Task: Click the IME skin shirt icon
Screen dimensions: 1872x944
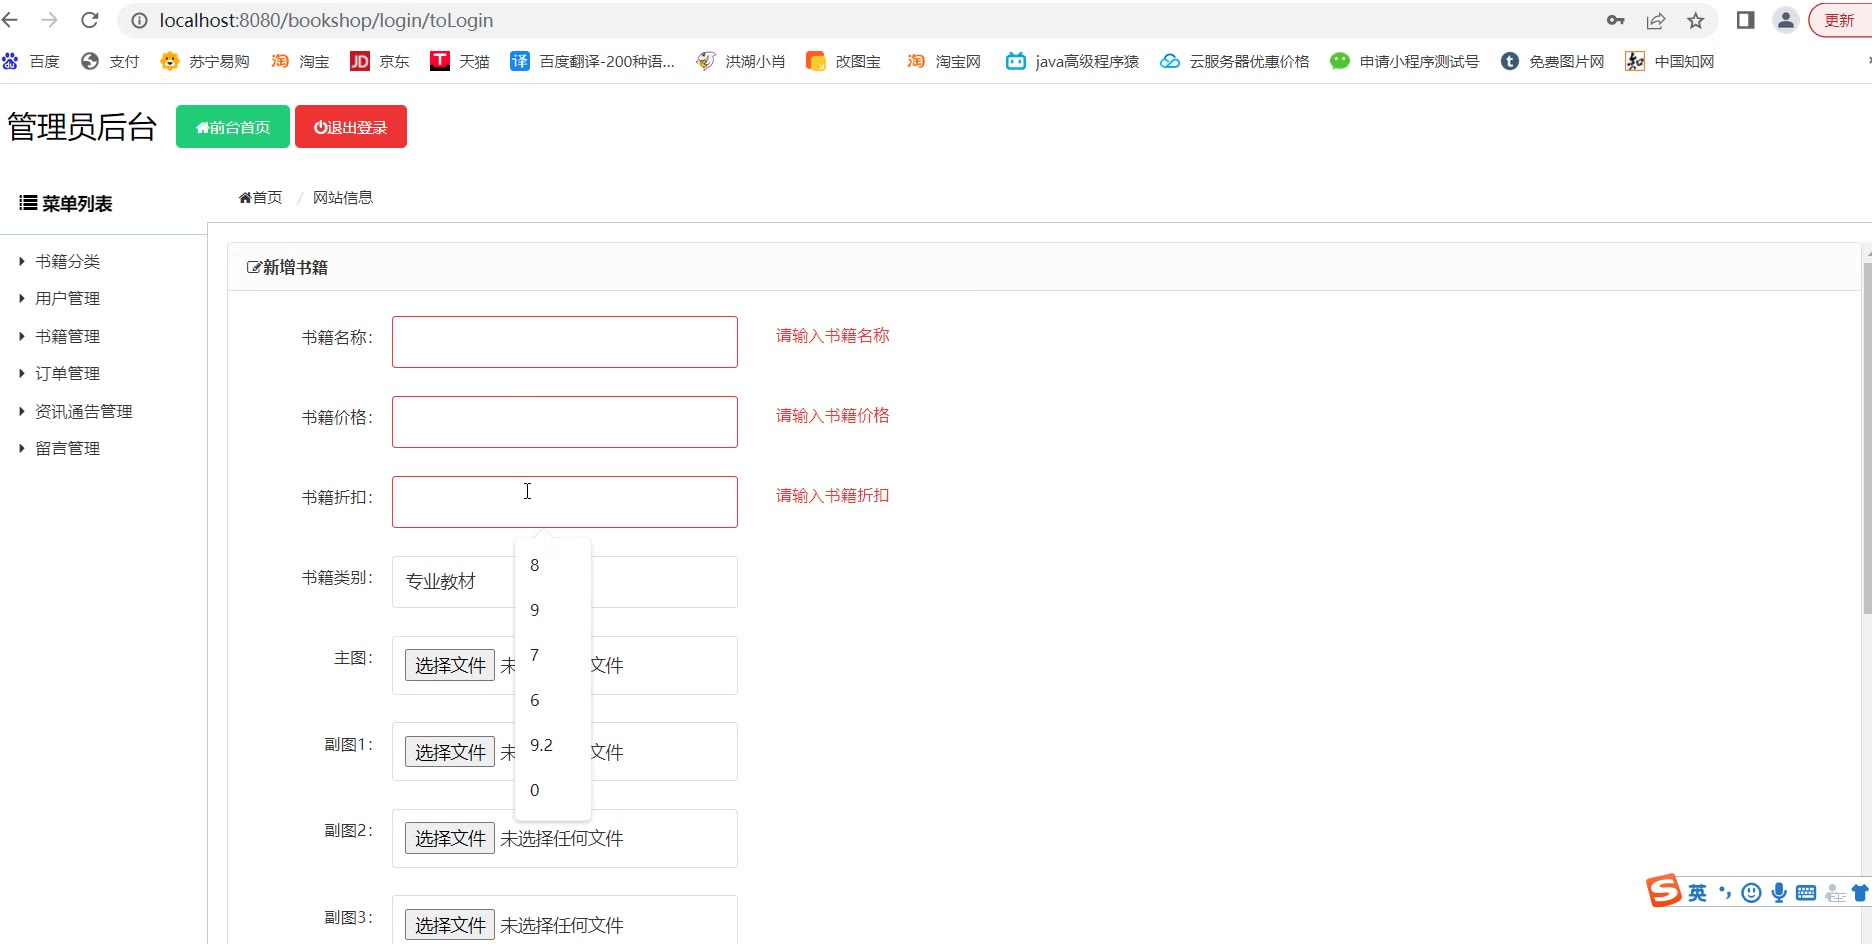Action: [1860, 893]
